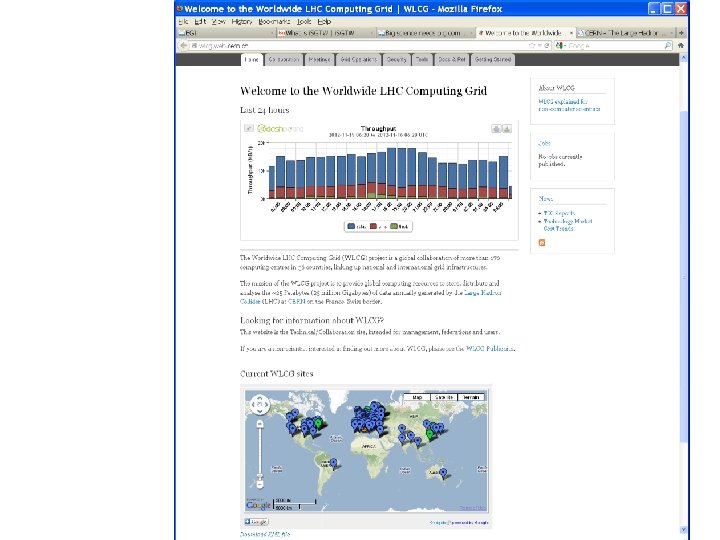720x540 pixels.
Task: Click the map marker over Brazil
Action: coord(334,463)
